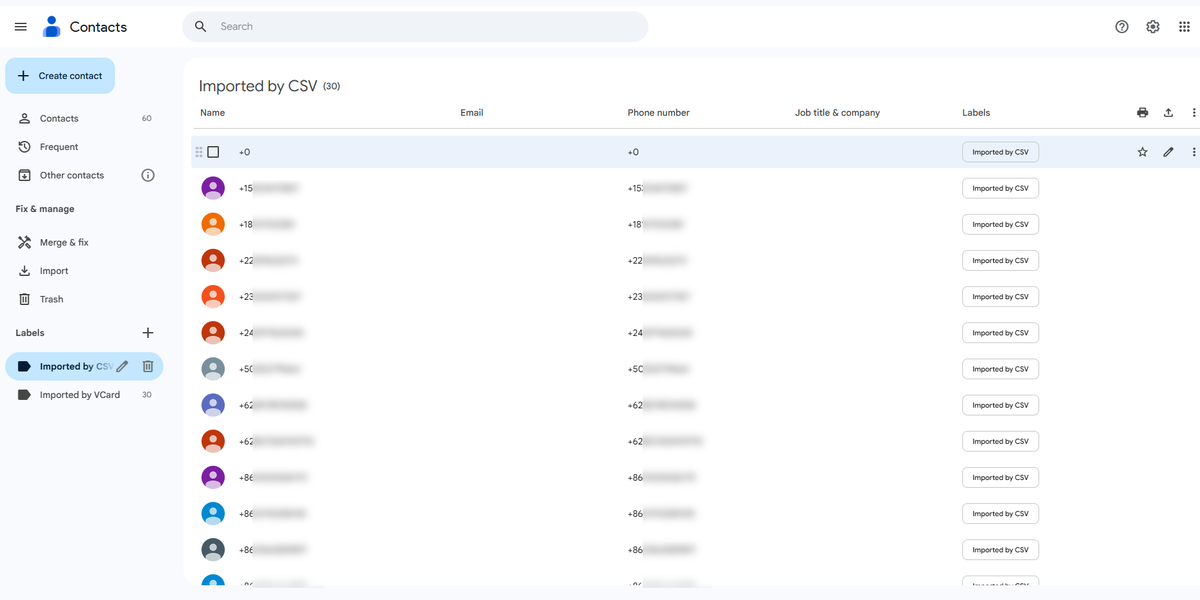The width and height of the screenshot is (1200, 600).
Task: Open the Trash
Action: point(84,299)
